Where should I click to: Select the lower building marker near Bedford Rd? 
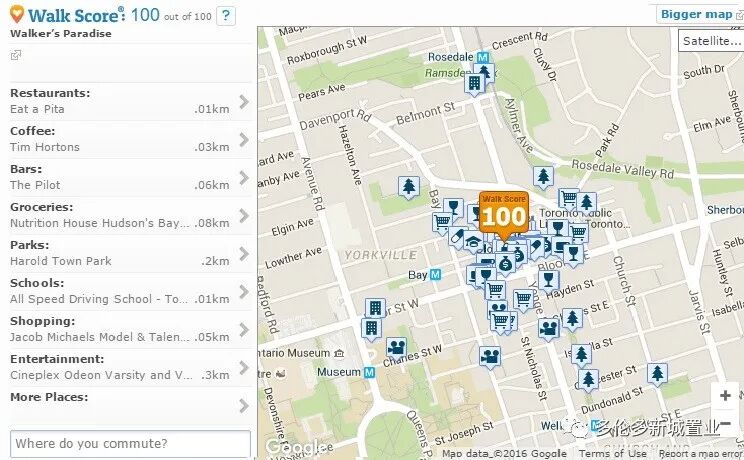tap(371, 329)
